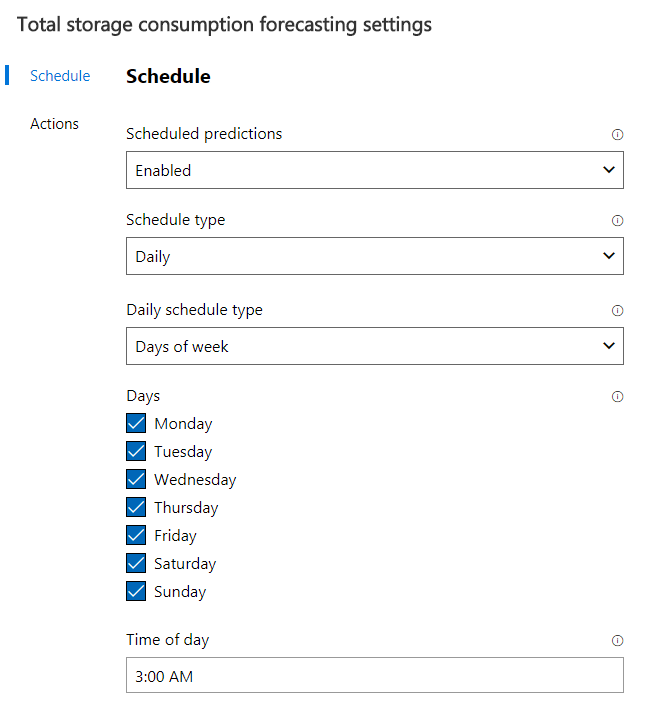Toggle the Wednesday checkbox

[x=137, y=479]
